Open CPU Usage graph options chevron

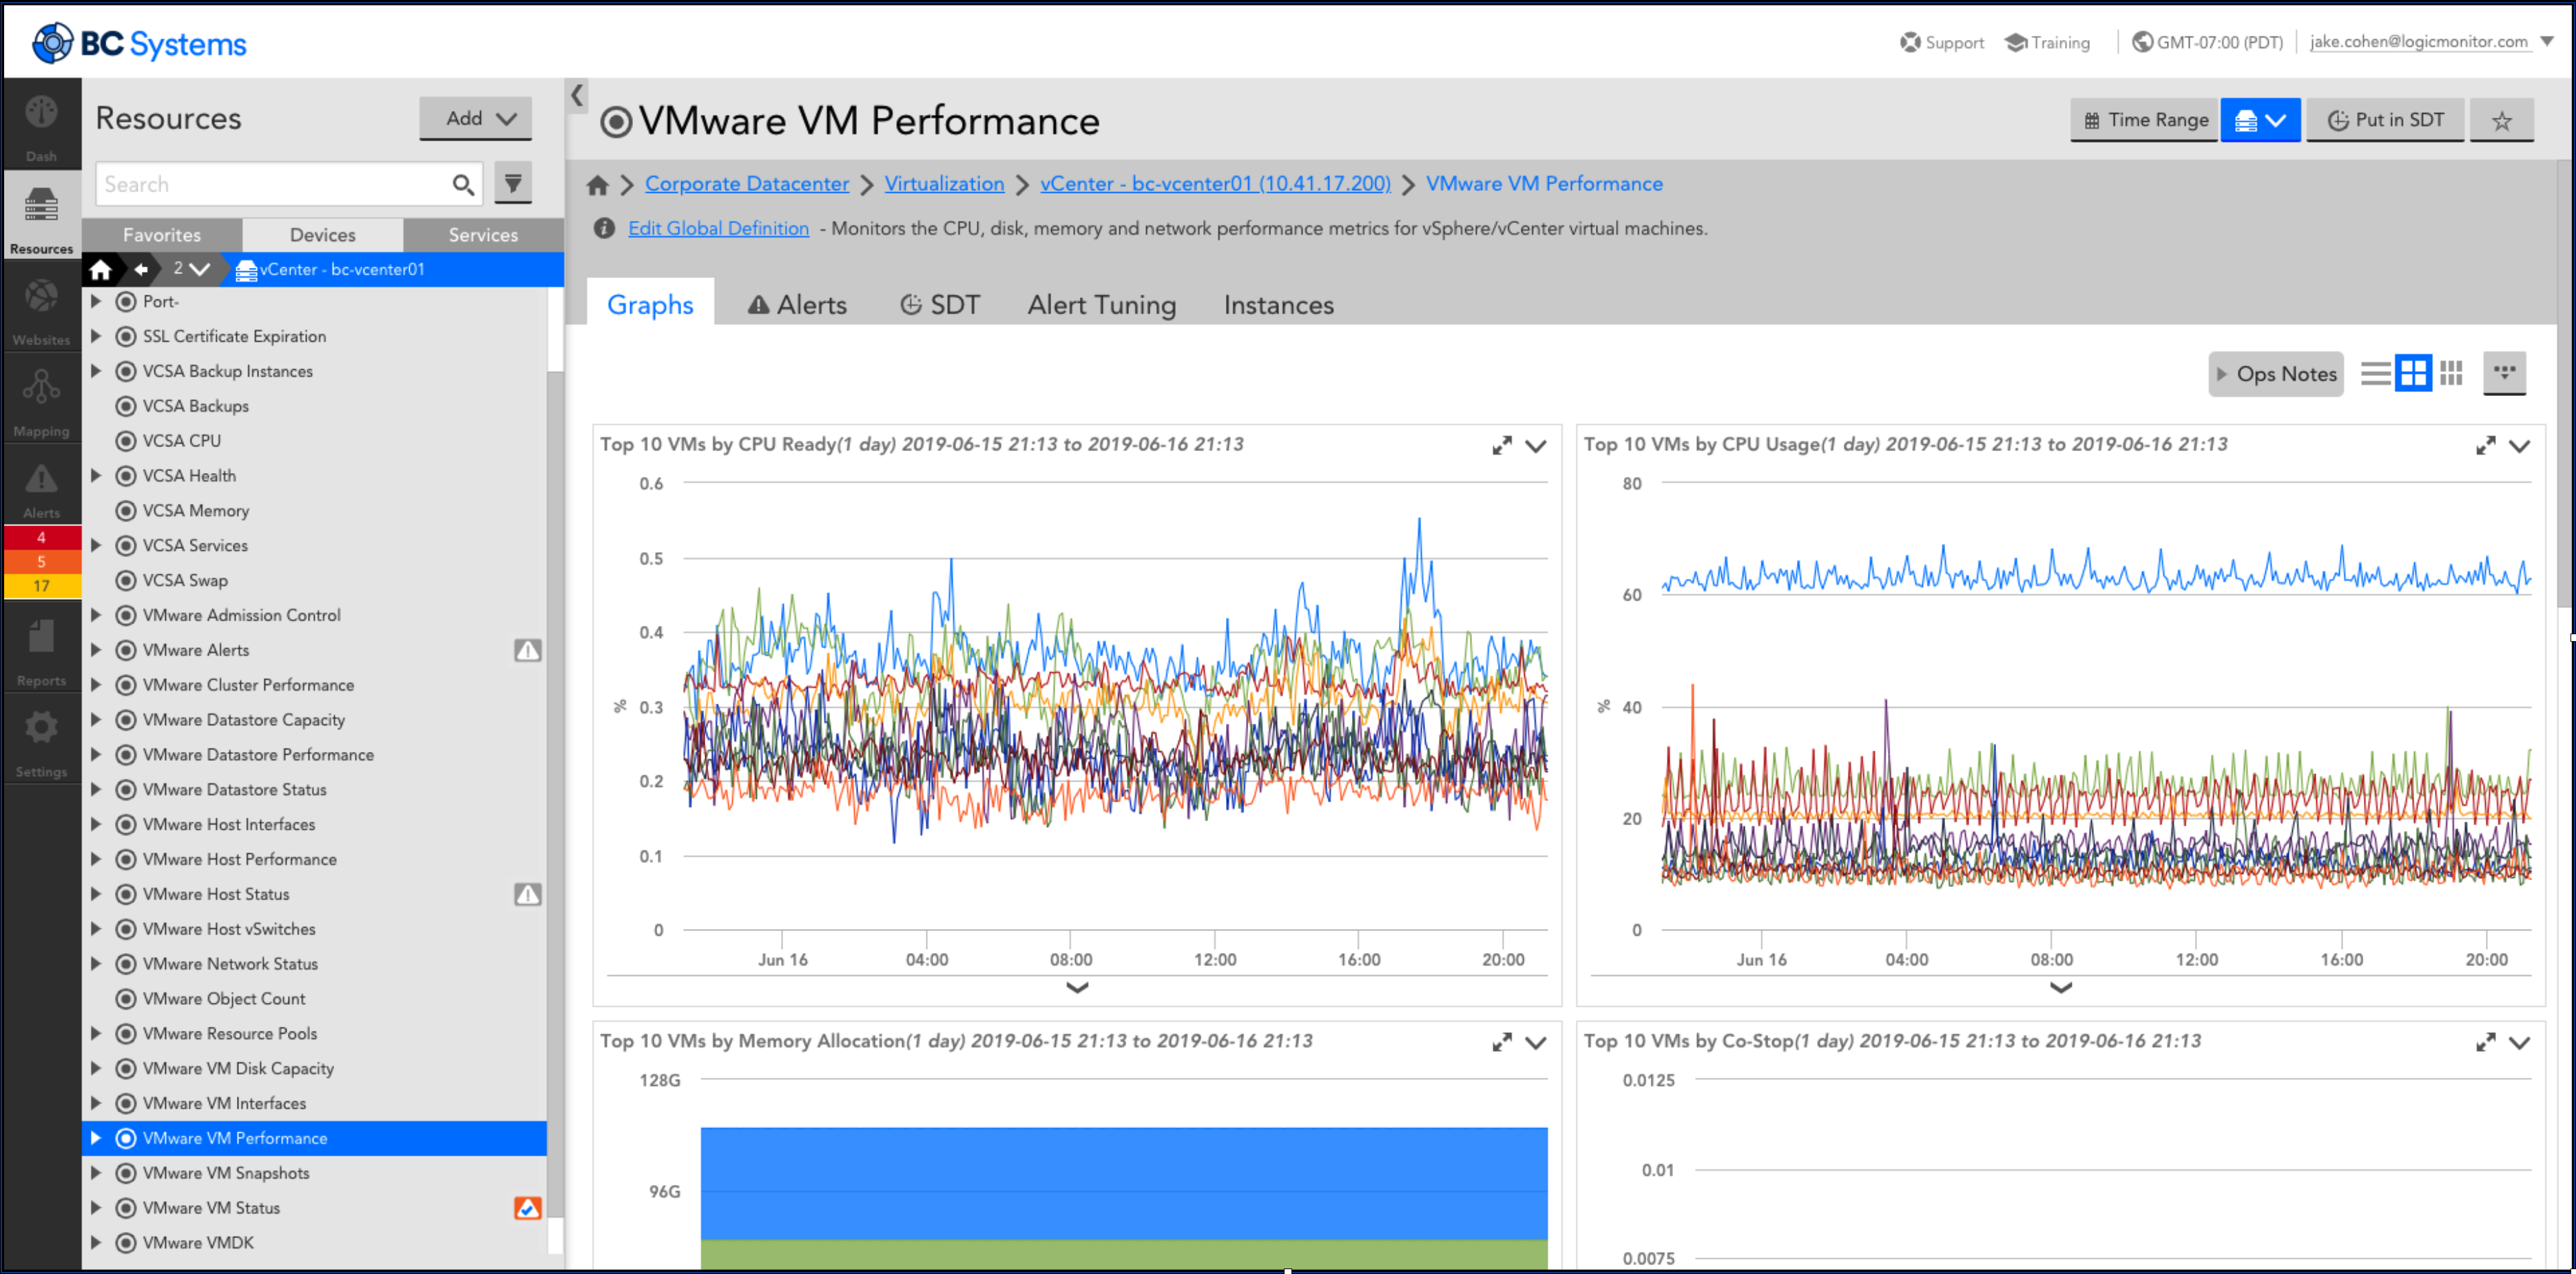[2519, 447]
